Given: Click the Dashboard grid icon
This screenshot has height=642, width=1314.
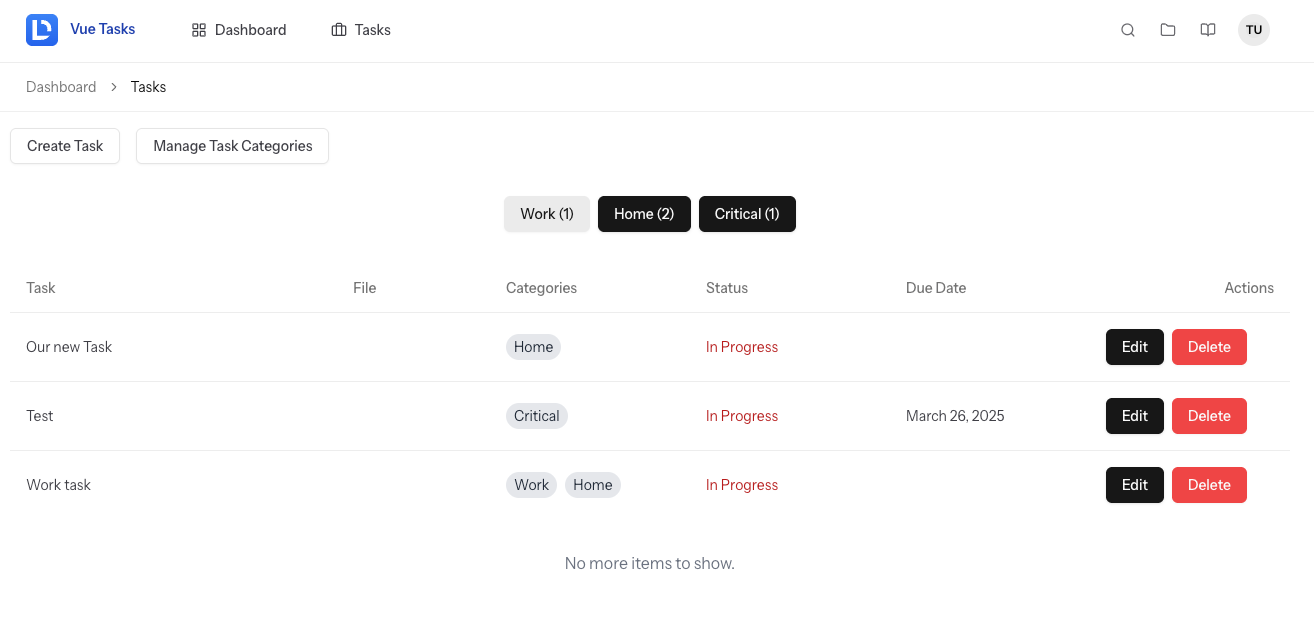Looking at the screenshot, I should coord(199,30).
